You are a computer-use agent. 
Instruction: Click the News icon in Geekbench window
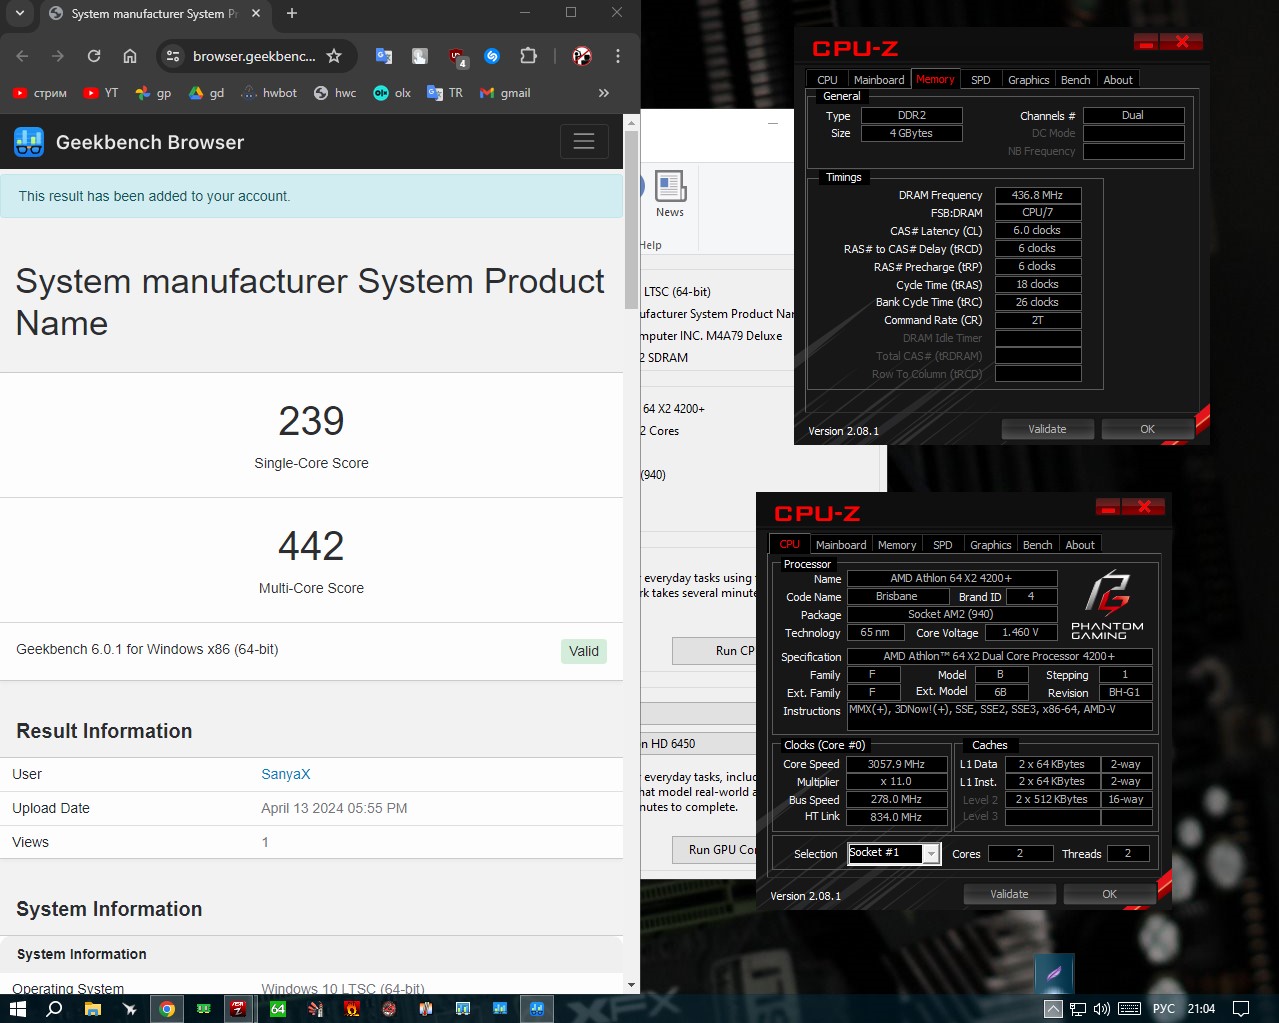(670, 194)
